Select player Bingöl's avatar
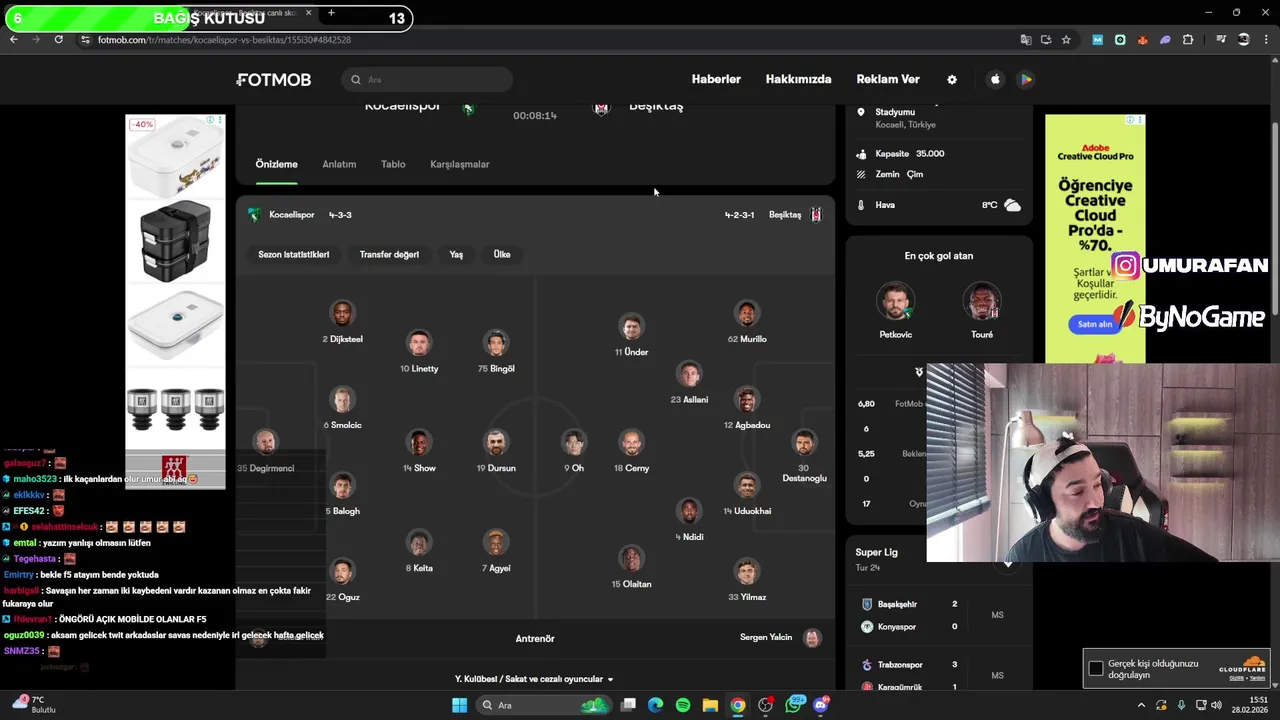 (496, 343)
